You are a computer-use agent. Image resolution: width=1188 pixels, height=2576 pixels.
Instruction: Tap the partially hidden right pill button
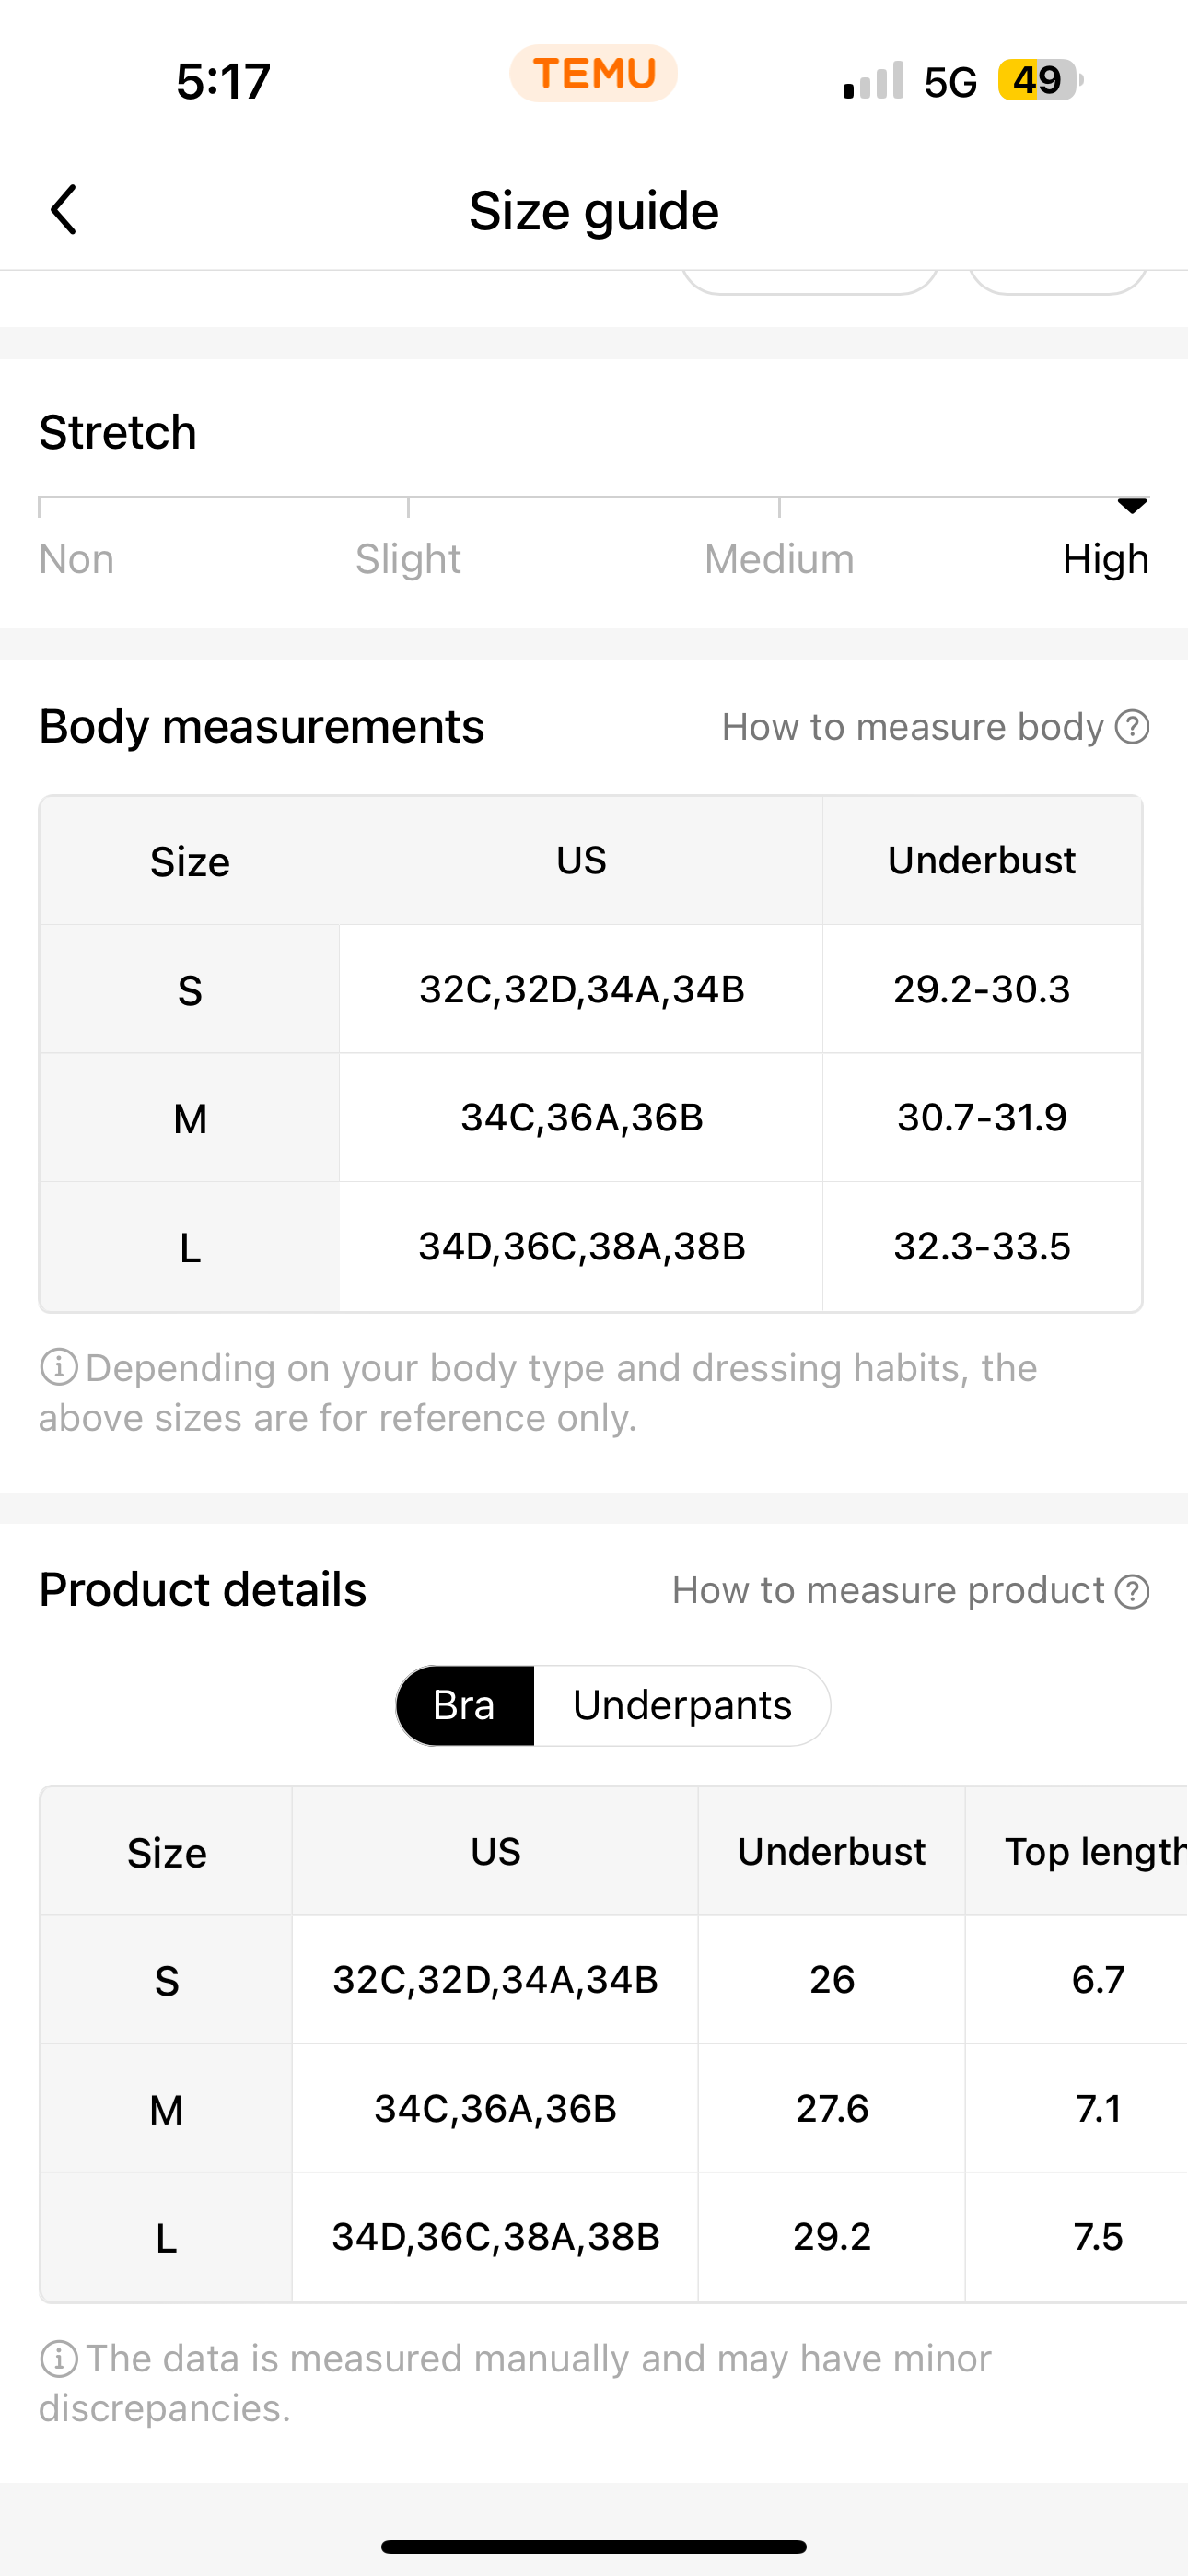coord(1058,282)
